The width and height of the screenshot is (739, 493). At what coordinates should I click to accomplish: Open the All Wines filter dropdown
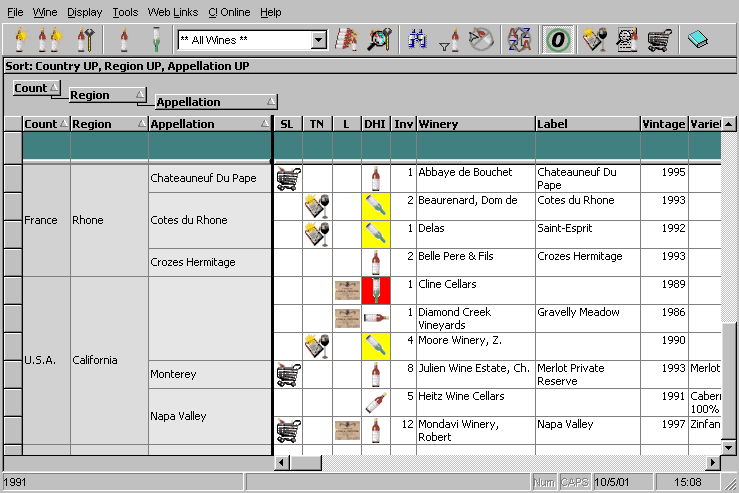pos(319,40)
